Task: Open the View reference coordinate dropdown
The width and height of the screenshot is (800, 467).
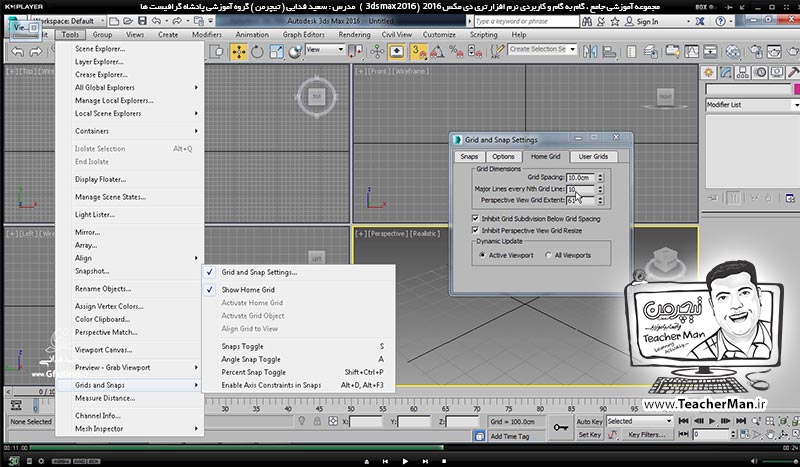Action: tap(325, 50)
